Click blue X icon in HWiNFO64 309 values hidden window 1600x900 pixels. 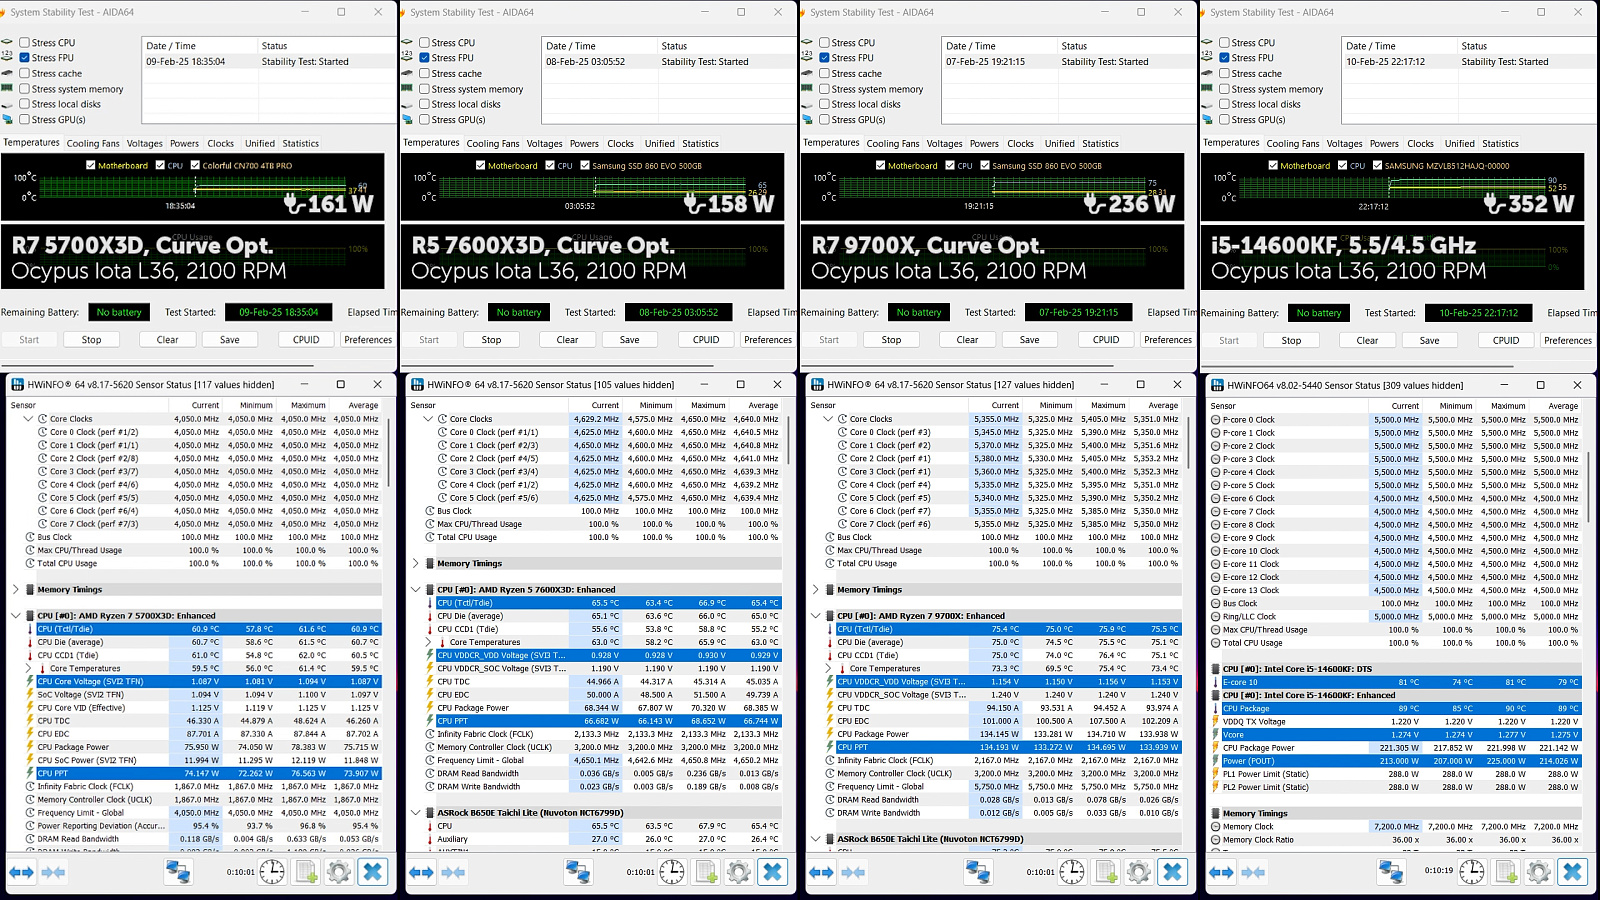[x=1572, y=872]
